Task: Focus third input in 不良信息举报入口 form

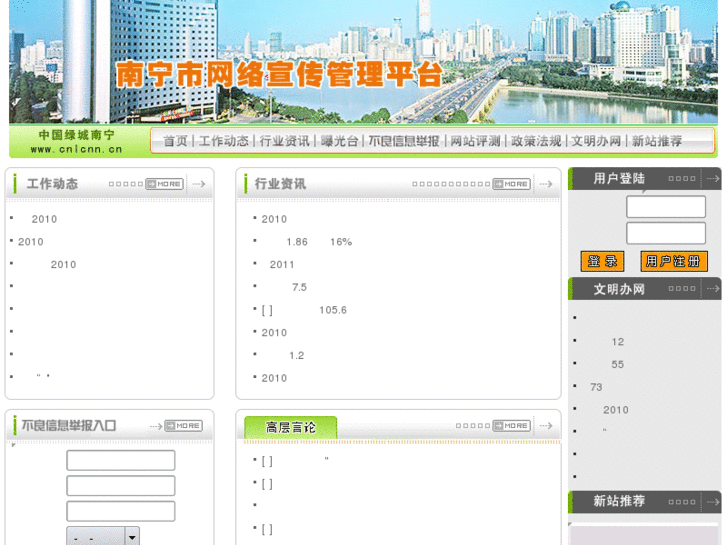Action: pos(121,511)
